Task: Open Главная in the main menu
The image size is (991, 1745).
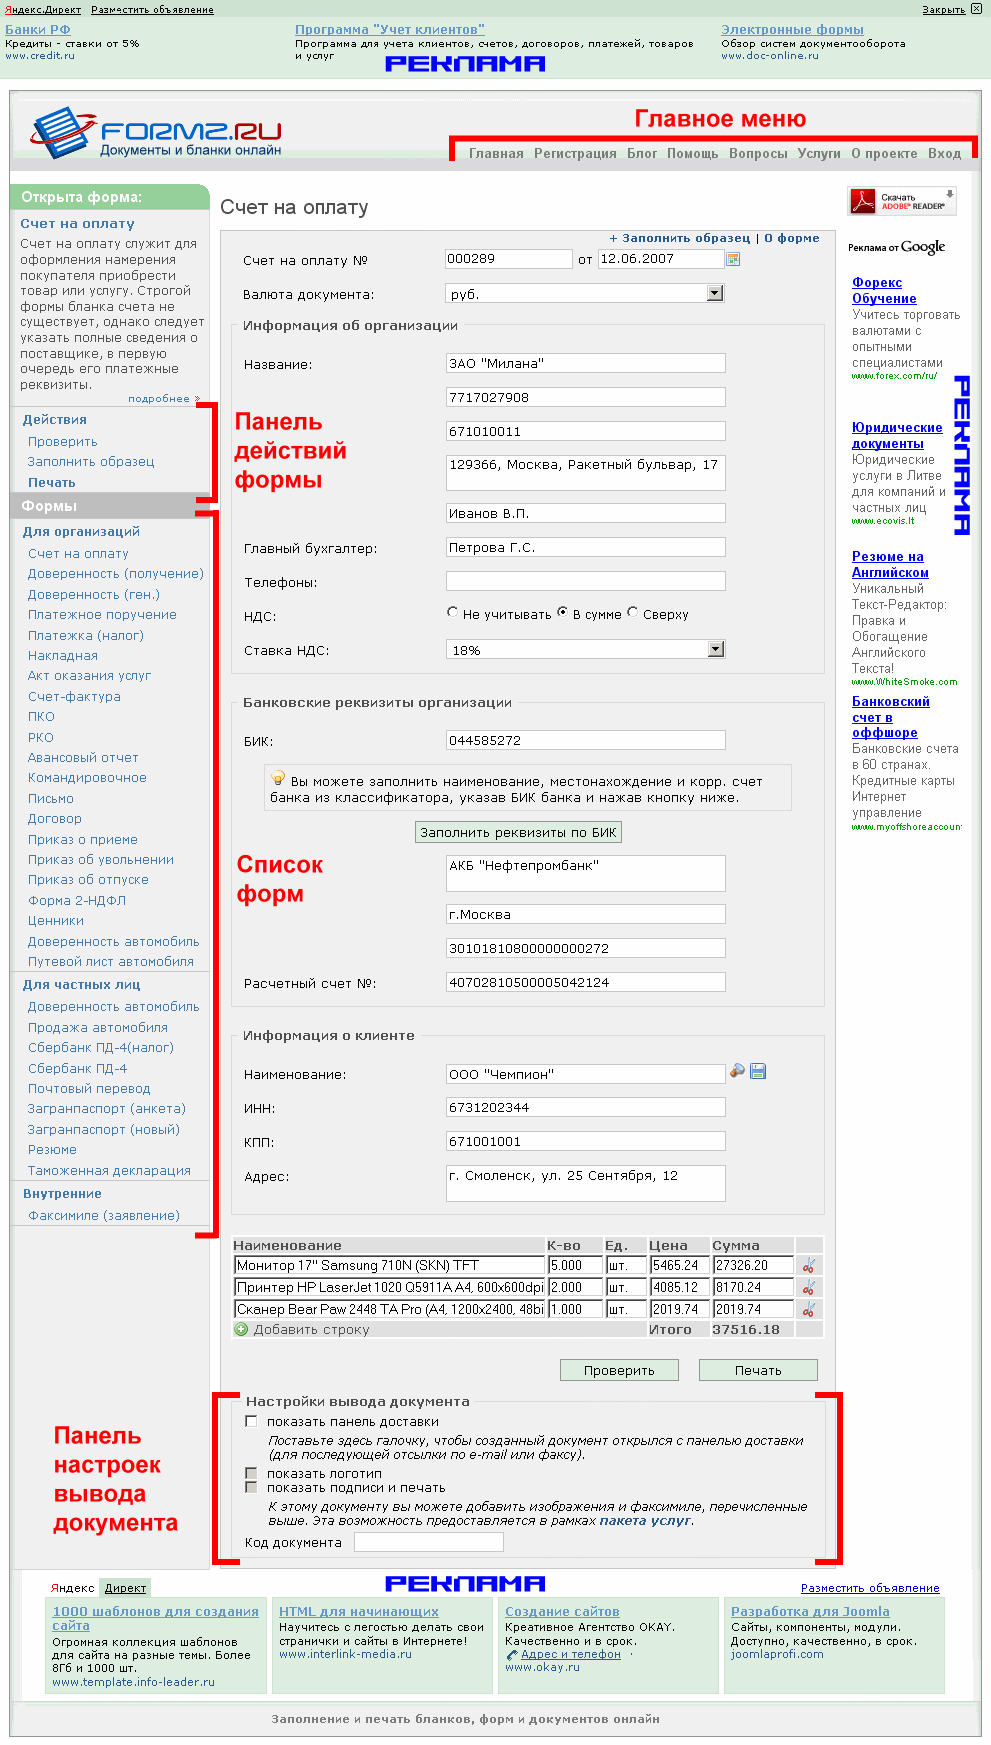Action: [496, 154]
